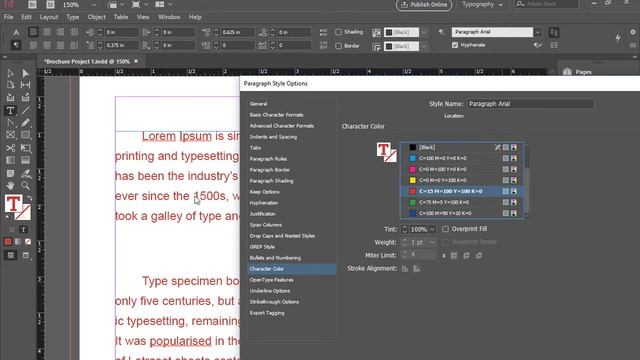Select the Rectangle Frame tool

10,135
